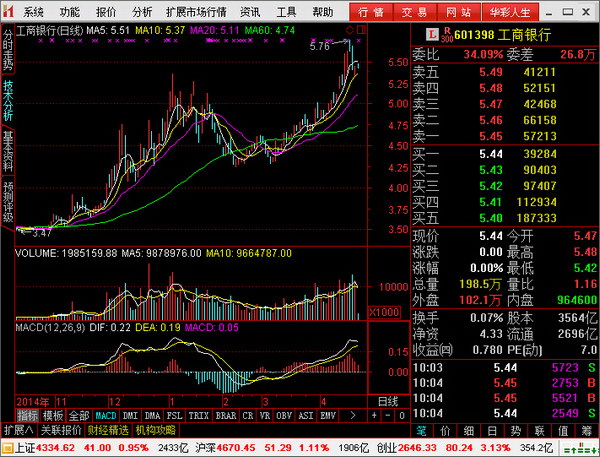
Task: Click the L icon beside stock code 601398
Action: coord(432,34)
